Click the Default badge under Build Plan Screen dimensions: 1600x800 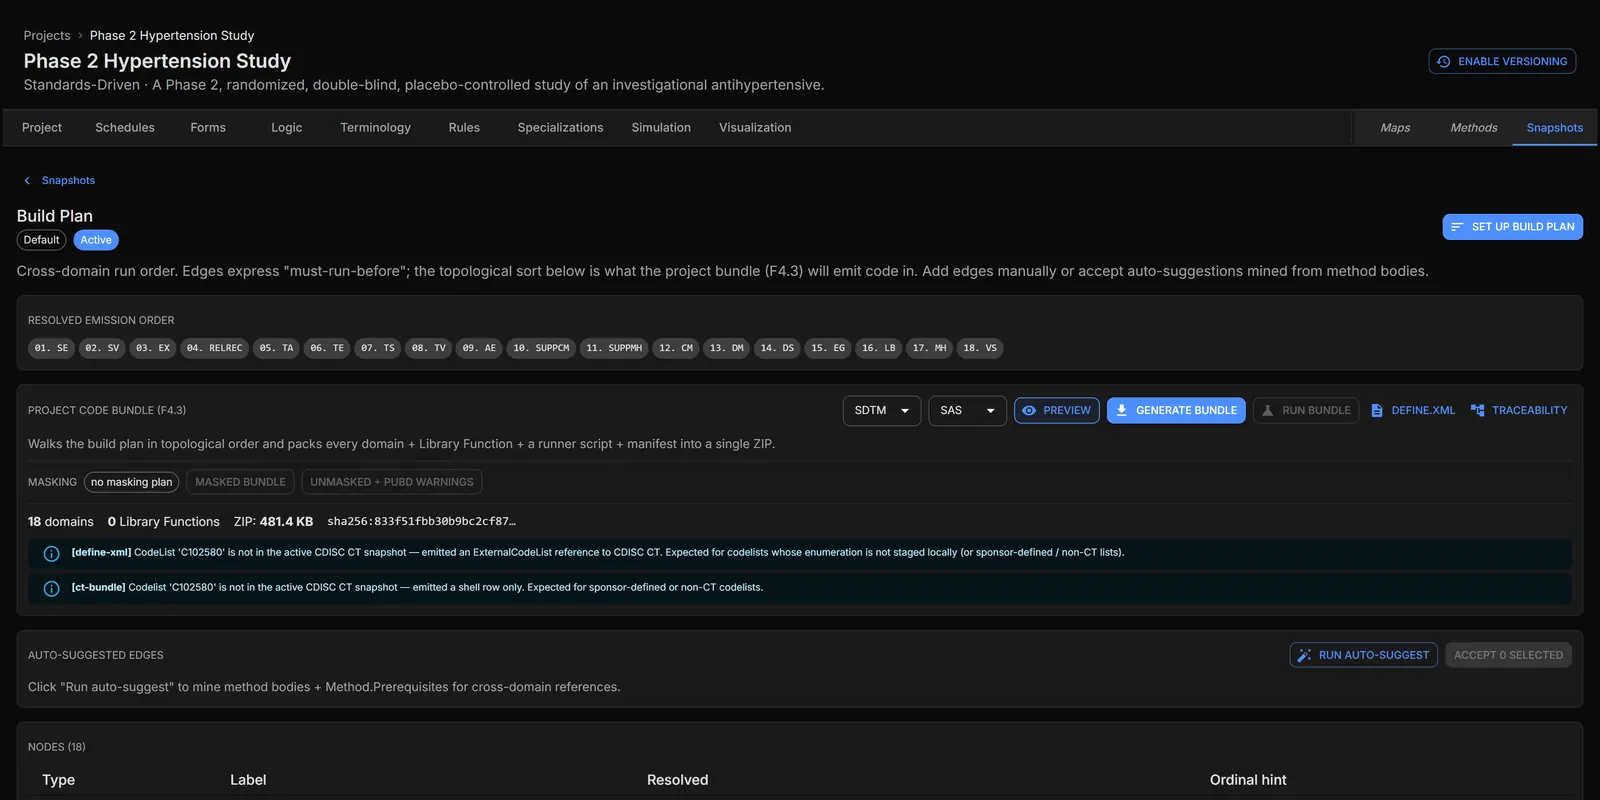point(41,240)
